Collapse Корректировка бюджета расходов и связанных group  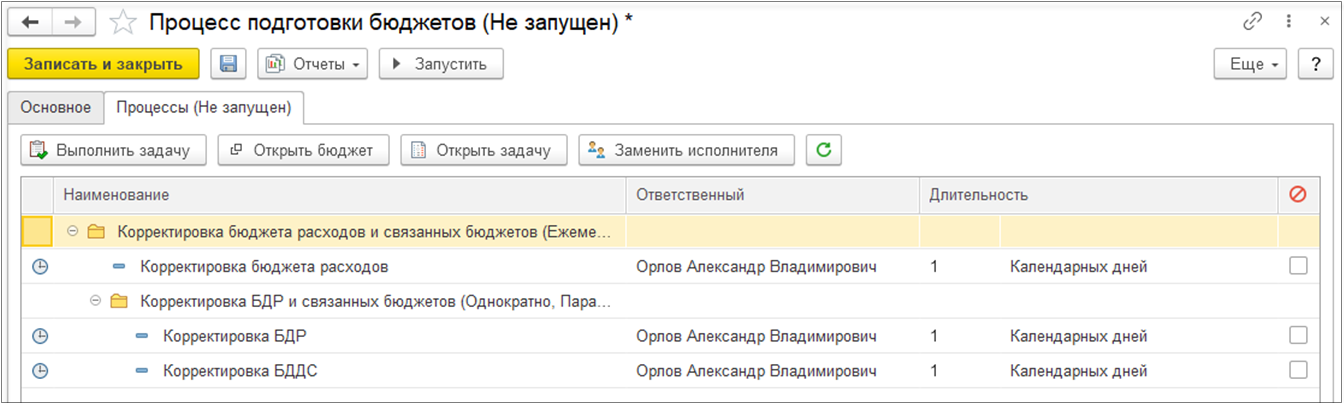point(73,232)
